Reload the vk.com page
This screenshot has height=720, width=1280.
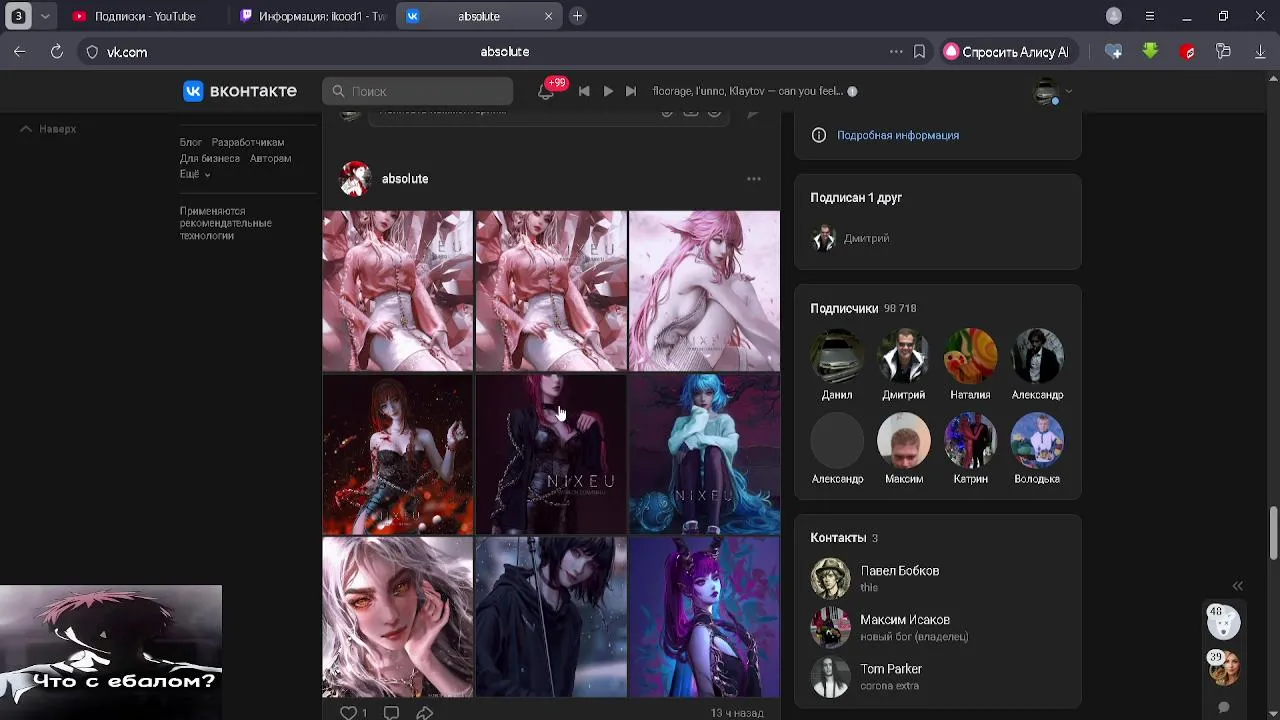(x=57, y=52)
